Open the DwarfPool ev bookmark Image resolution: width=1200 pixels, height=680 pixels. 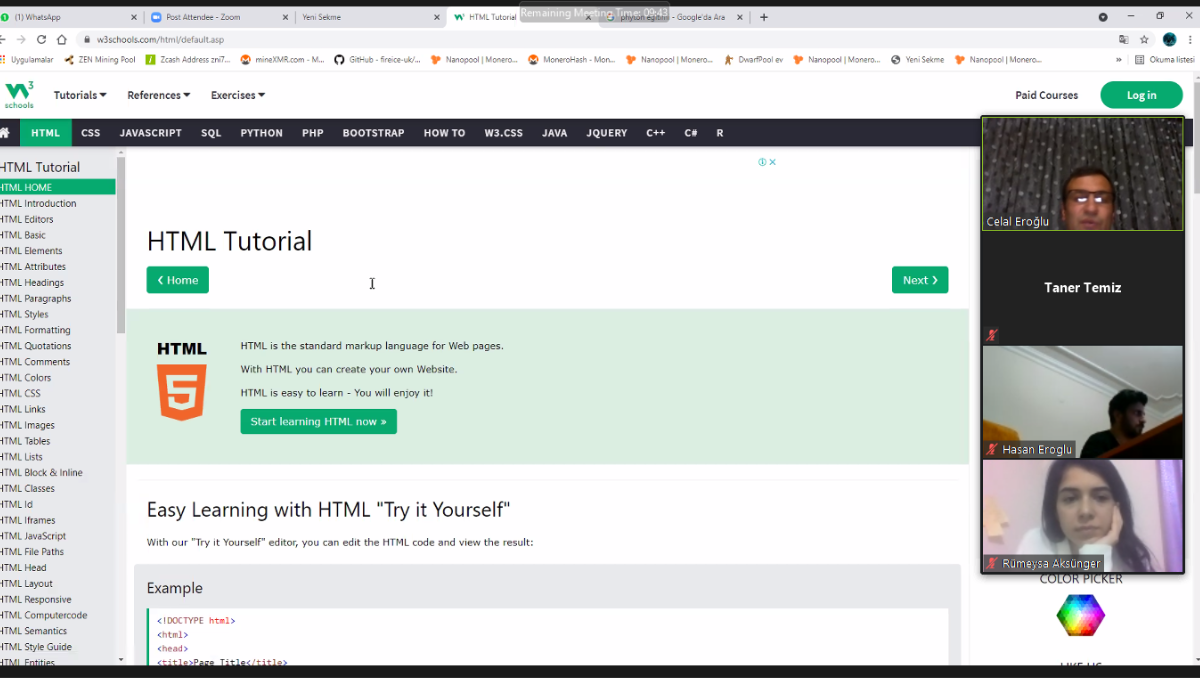(753, 60)
